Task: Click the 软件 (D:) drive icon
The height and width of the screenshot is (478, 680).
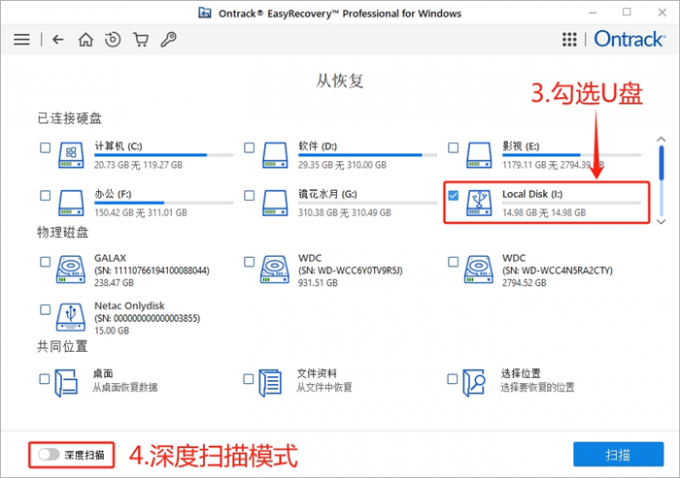Action: click(275, 155)
